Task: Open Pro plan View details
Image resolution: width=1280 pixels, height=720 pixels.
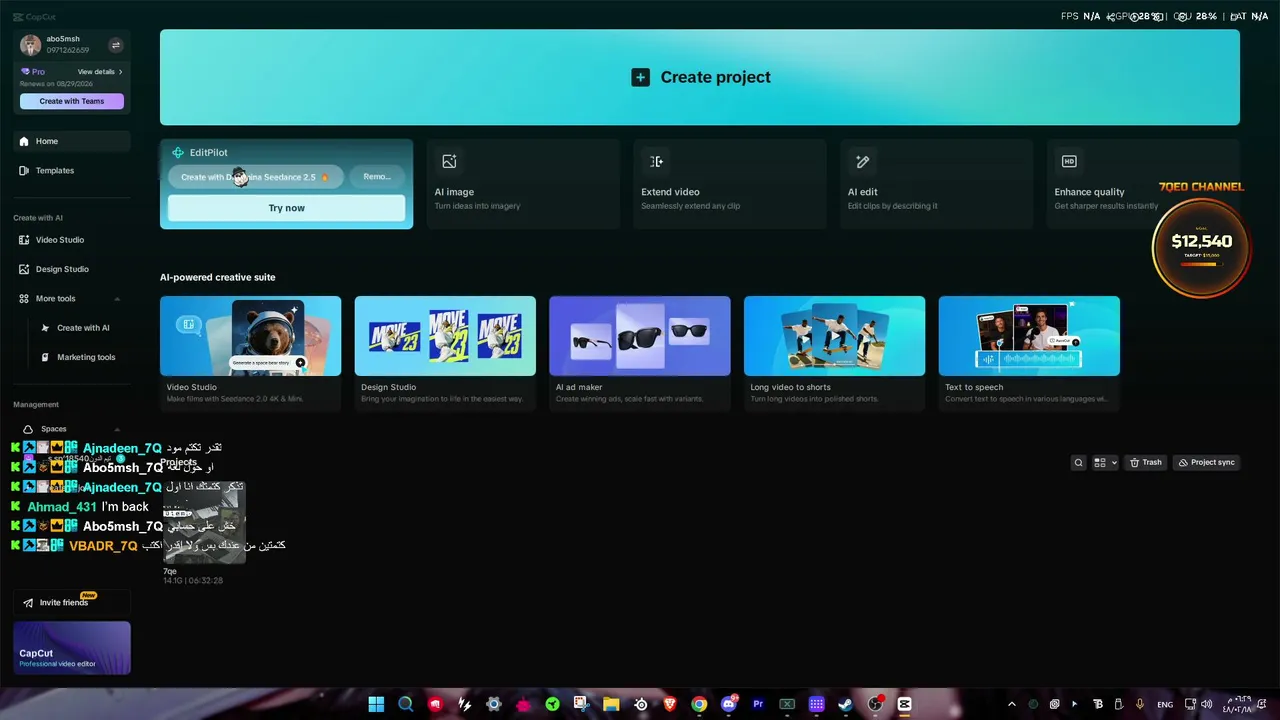Action: [100, 72]
